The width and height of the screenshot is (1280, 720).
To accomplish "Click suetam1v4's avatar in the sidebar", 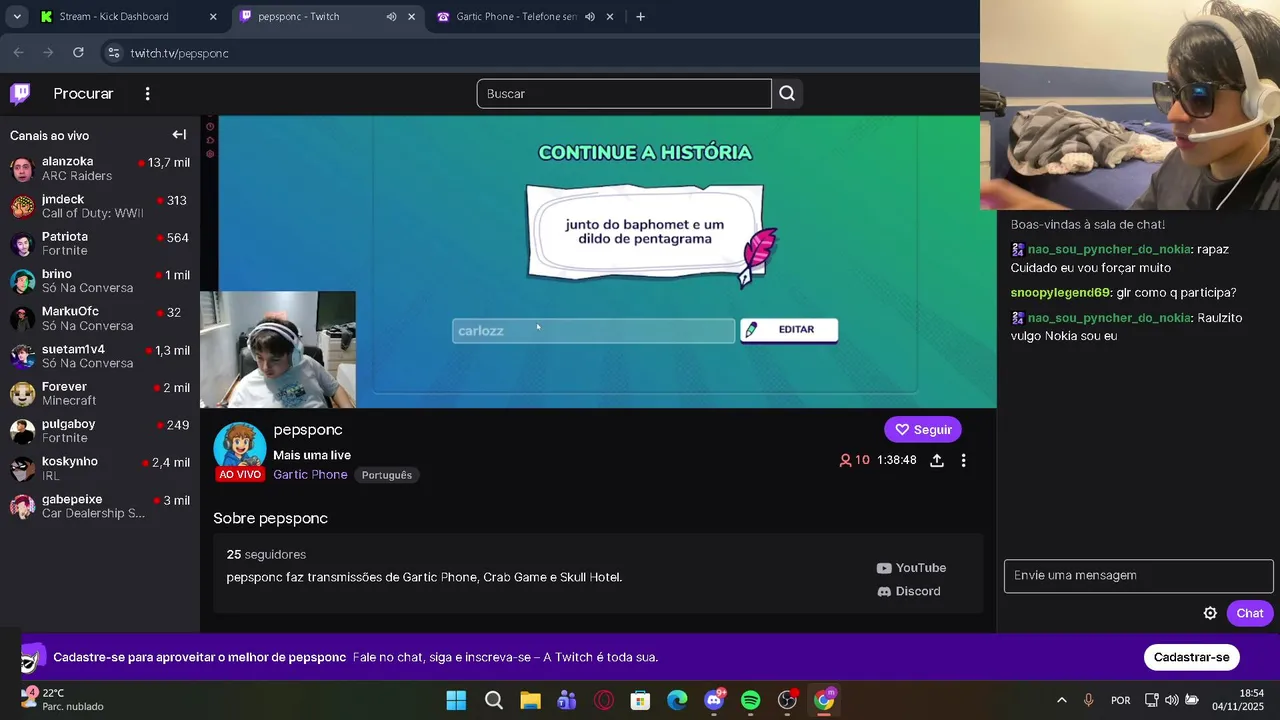I will tap(22, 357).
